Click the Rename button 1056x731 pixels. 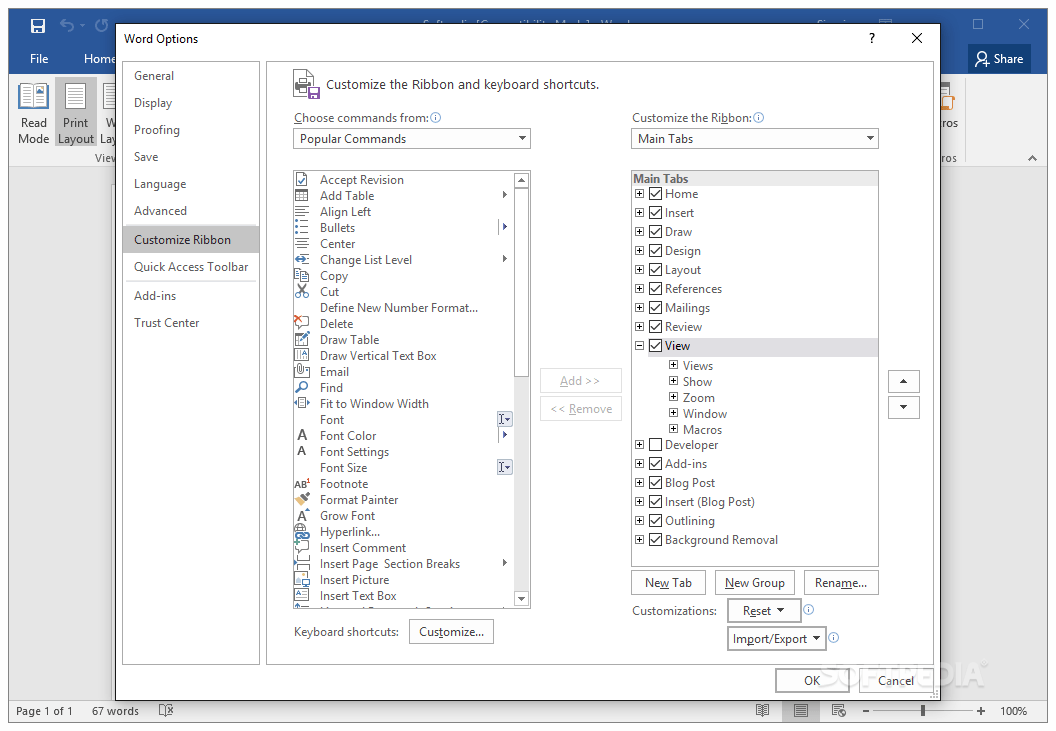(x=841, y=582)
